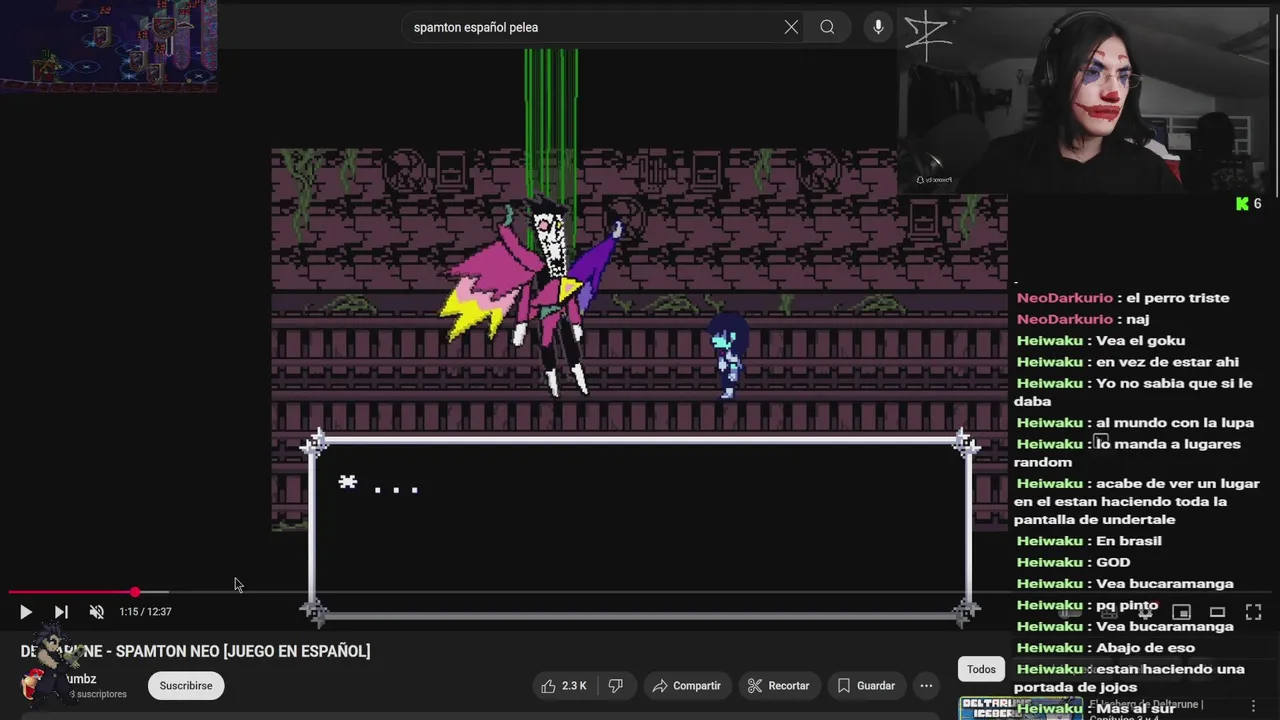This screenshot has height=720, width=1280.
Task: Click the Kris character sprite in the video
Action: point(729,355)
